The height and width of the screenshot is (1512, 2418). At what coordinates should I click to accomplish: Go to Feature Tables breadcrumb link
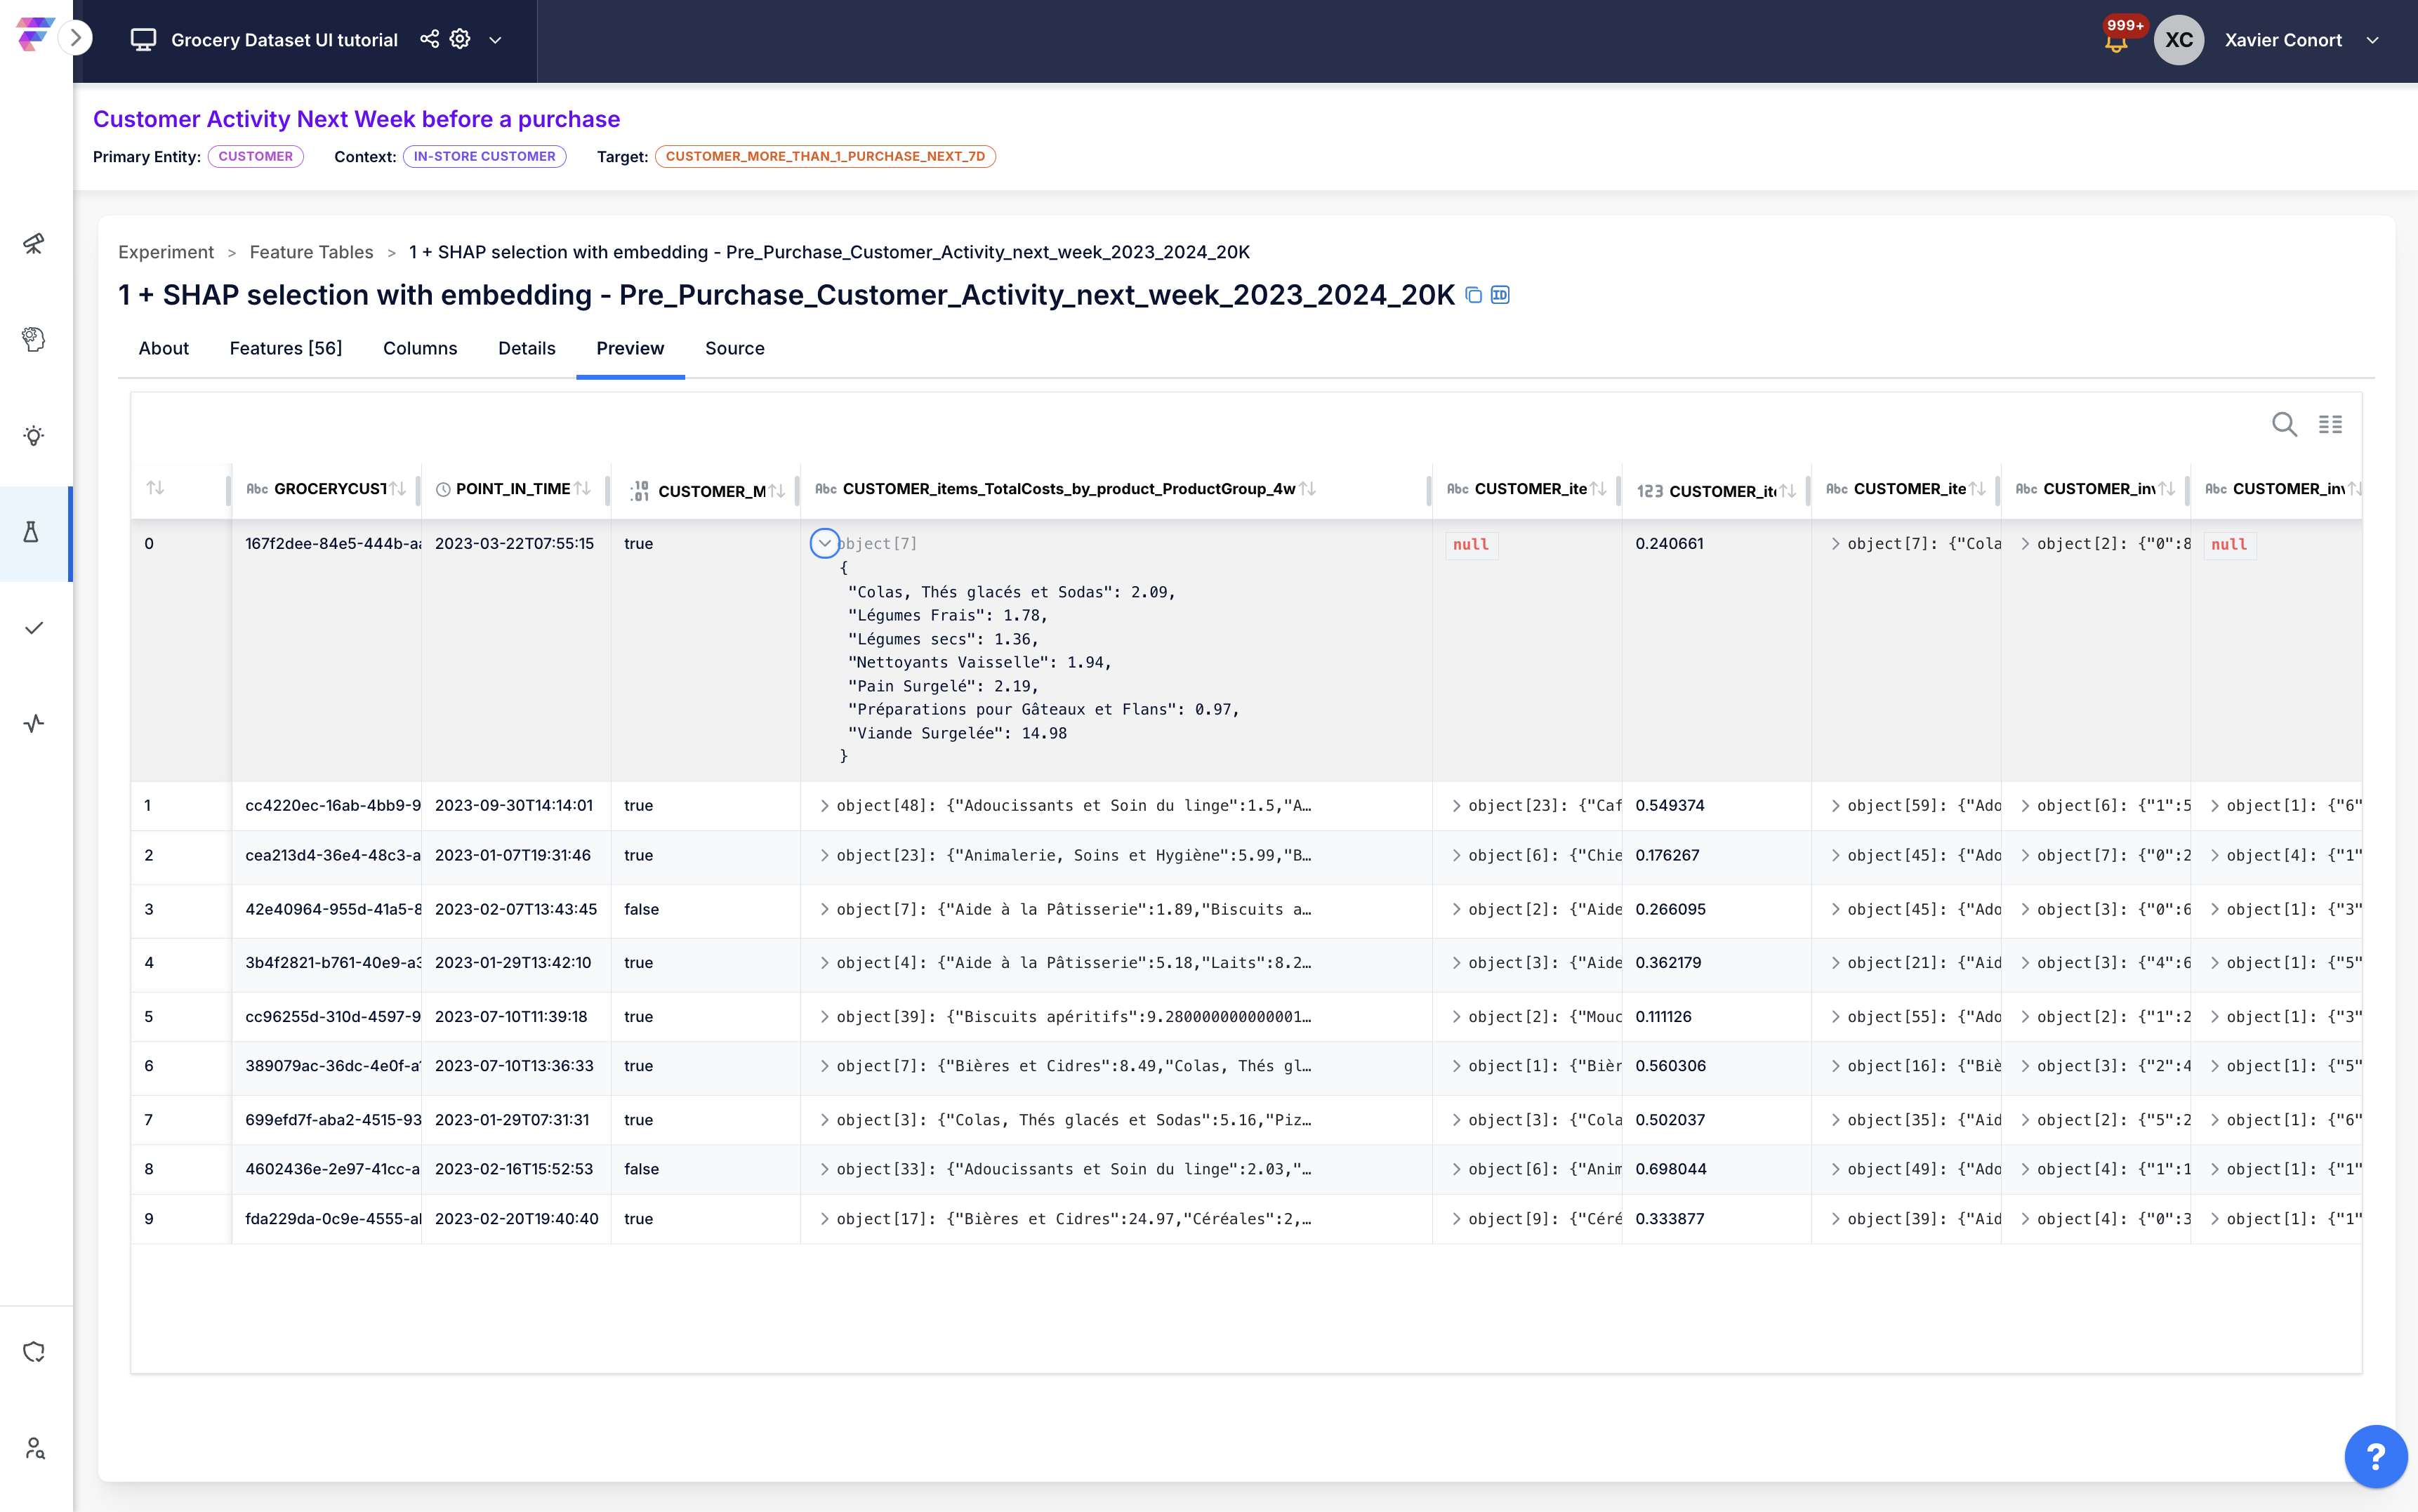pos(311,252)
